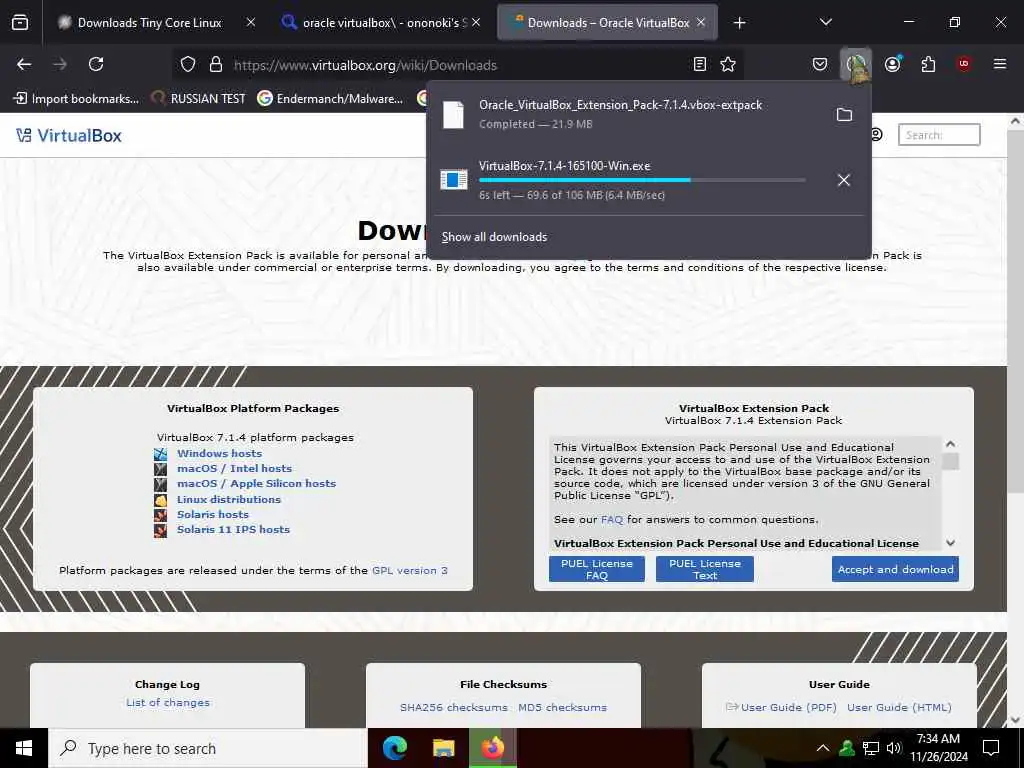Show extension pack file in folder
Image resolution: width=1024 pixels, height=768 pixels.
(844, 114)
